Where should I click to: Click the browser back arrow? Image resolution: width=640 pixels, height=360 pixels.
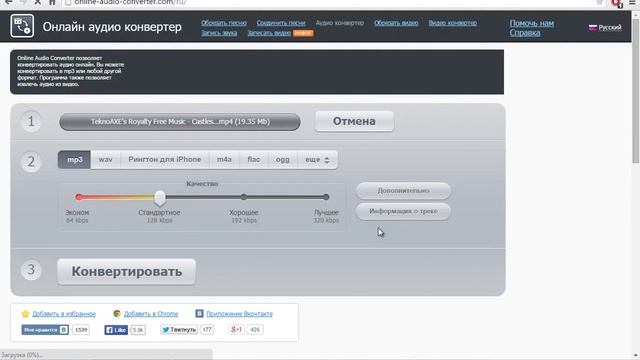pyautogui.click(x=8, y=2)
